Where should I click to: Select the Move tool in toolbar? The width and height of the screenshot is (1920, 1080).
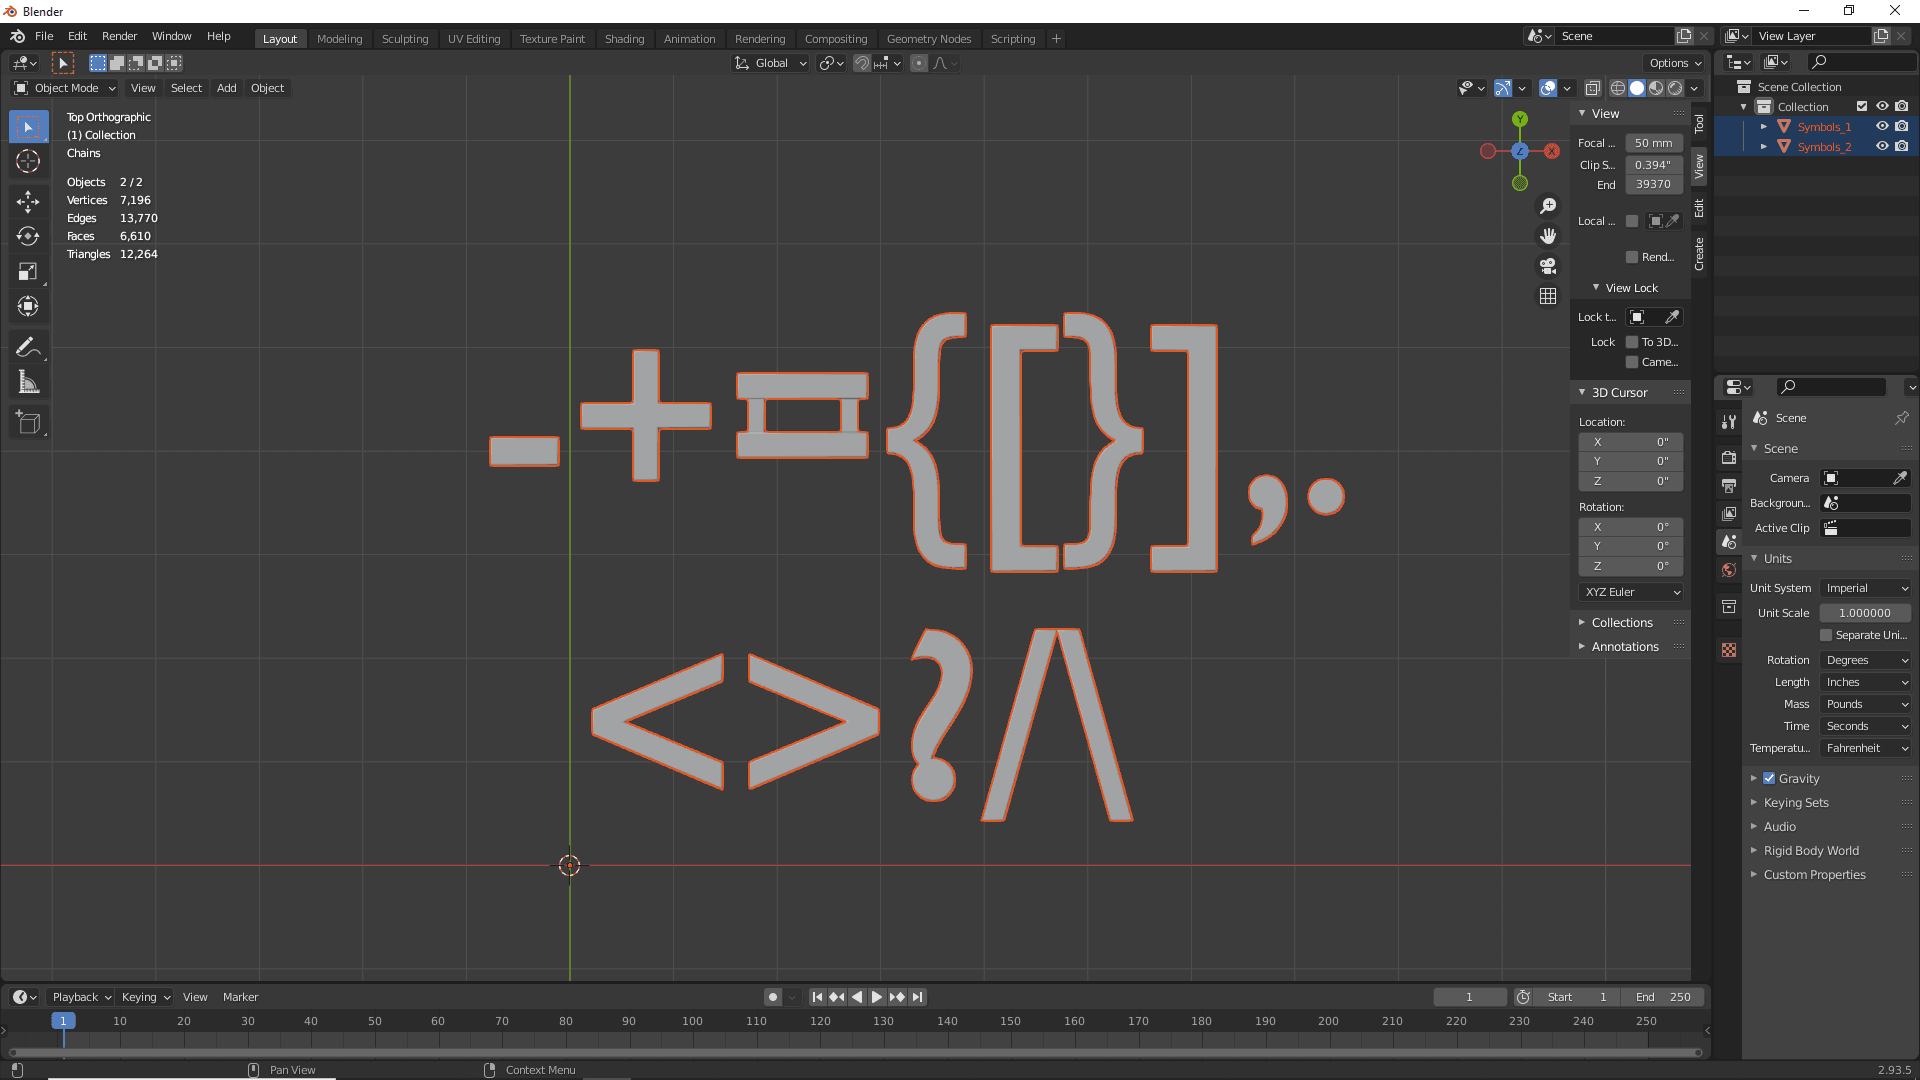click(x=29, y=198)
